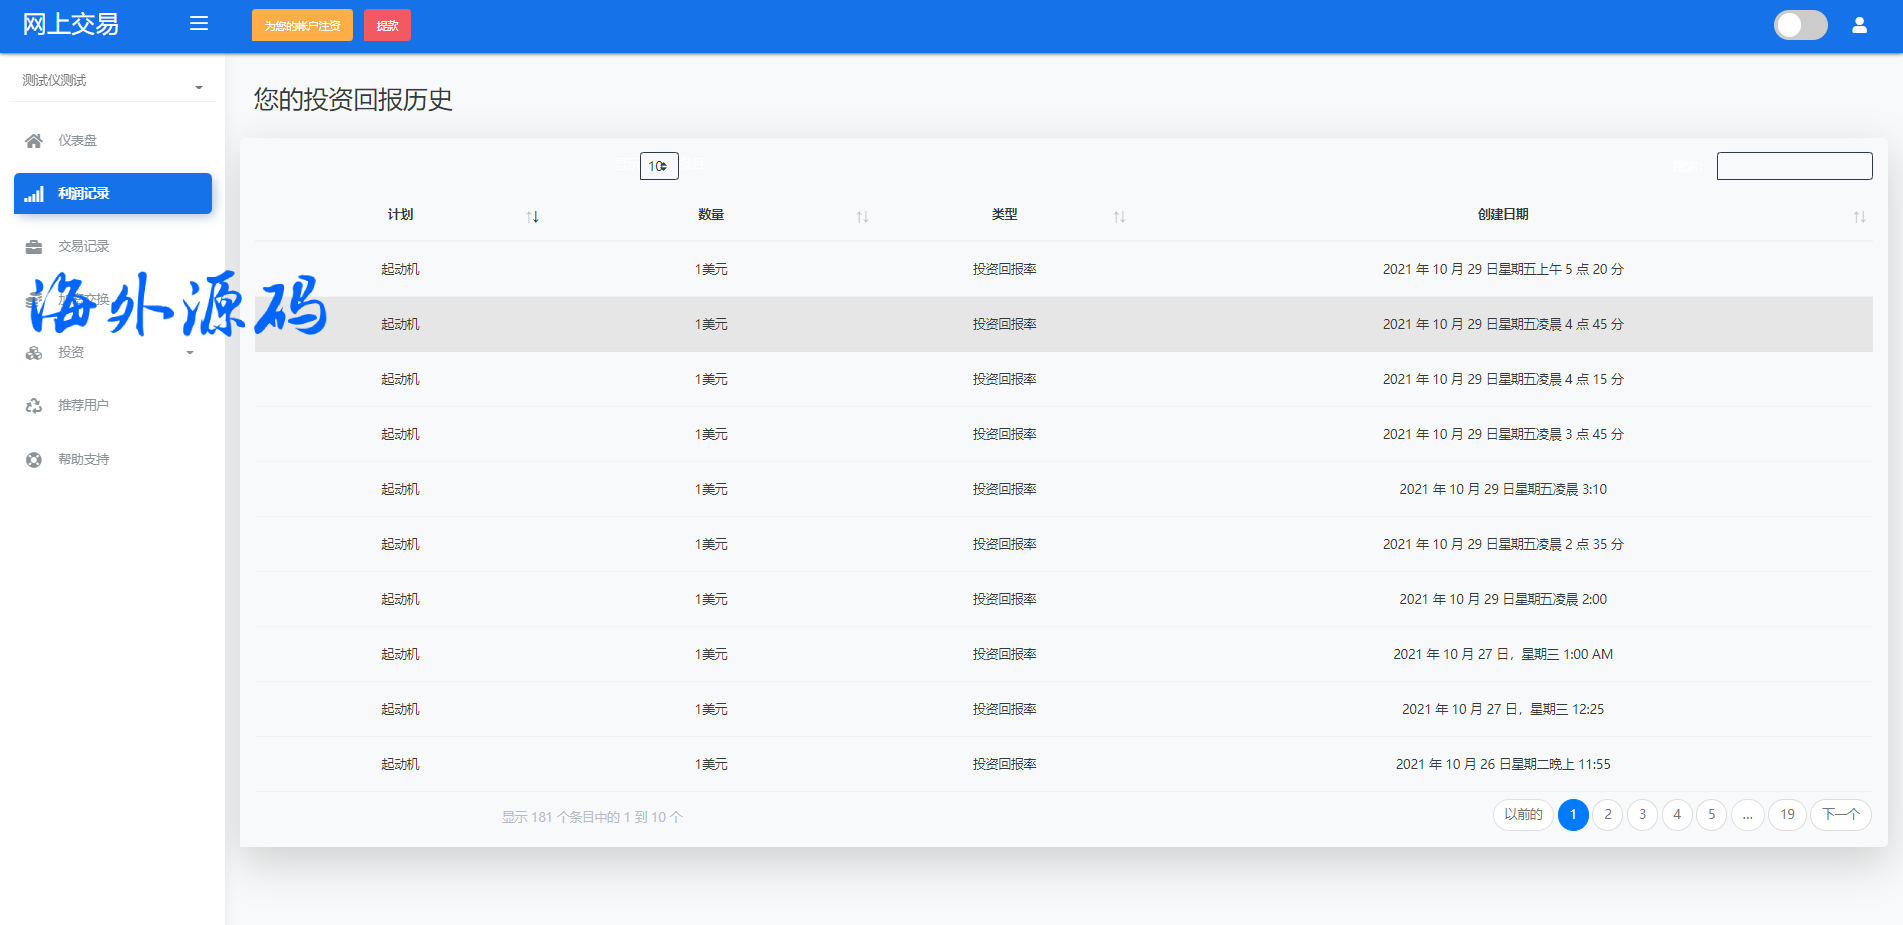This screenshot has height=925, width=1903.
Task: Select 利润记录 in the sidebar
Action: [x=112, y=194]
